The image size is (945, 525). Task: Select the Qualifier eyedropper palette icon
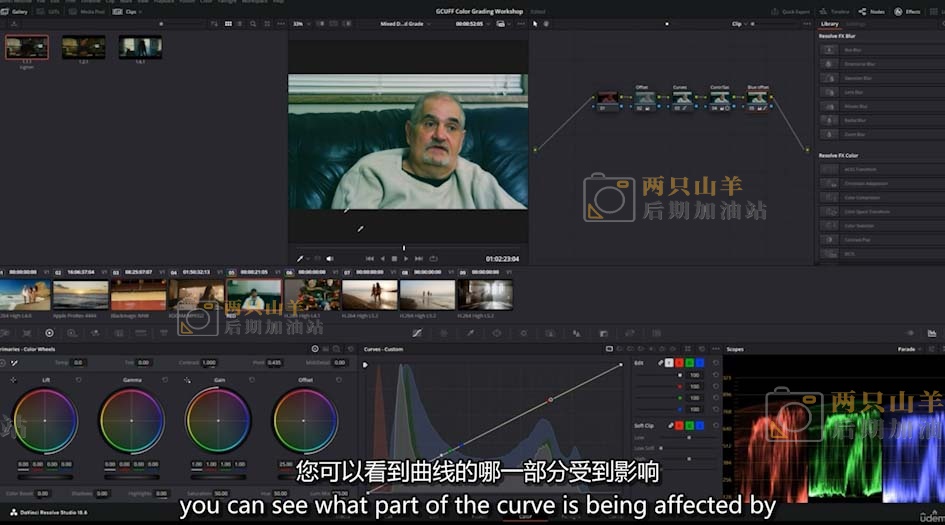469,333
